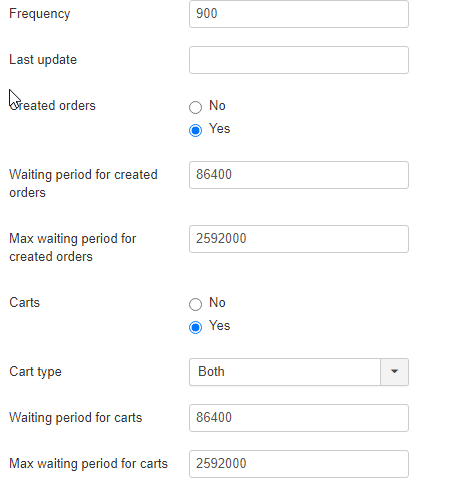Choose No radio for Carts

pyautogui.click(x=195, y=304)
